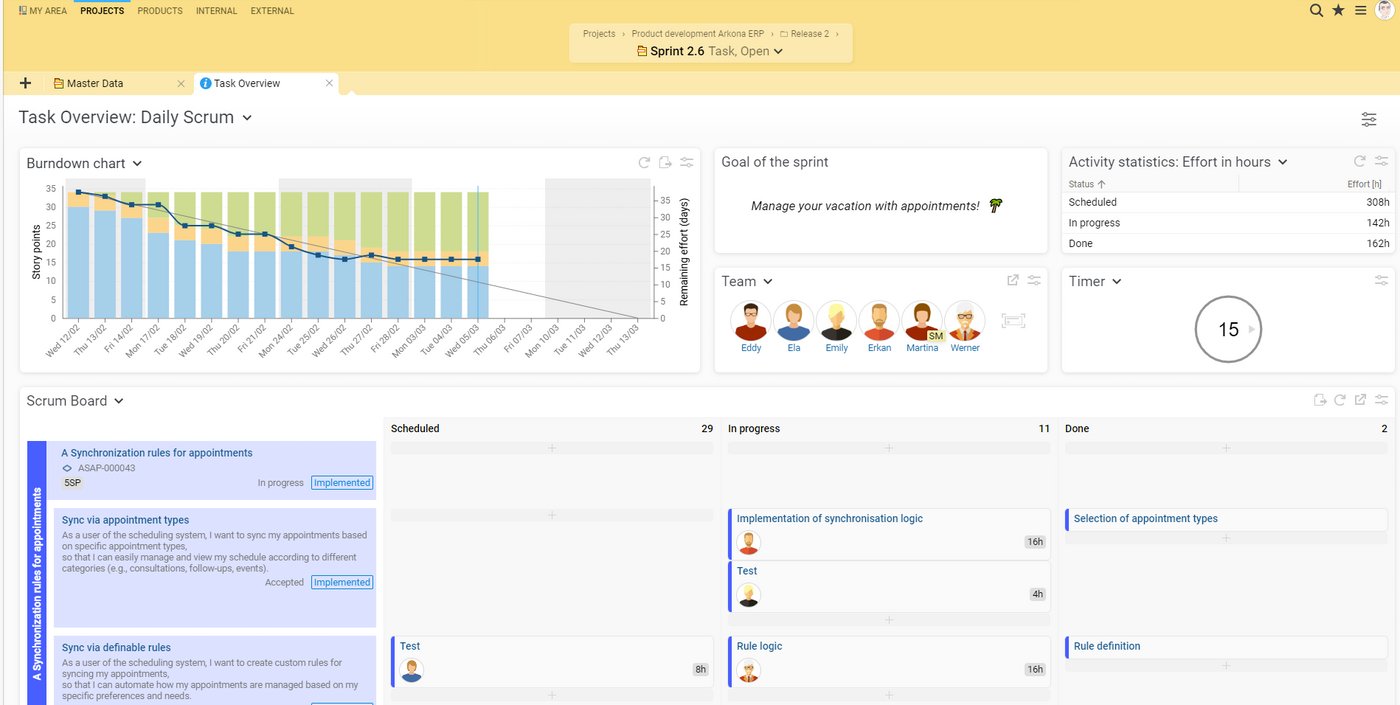Select Ela's team avatar

pyautogui.click(x=794, y=322)
